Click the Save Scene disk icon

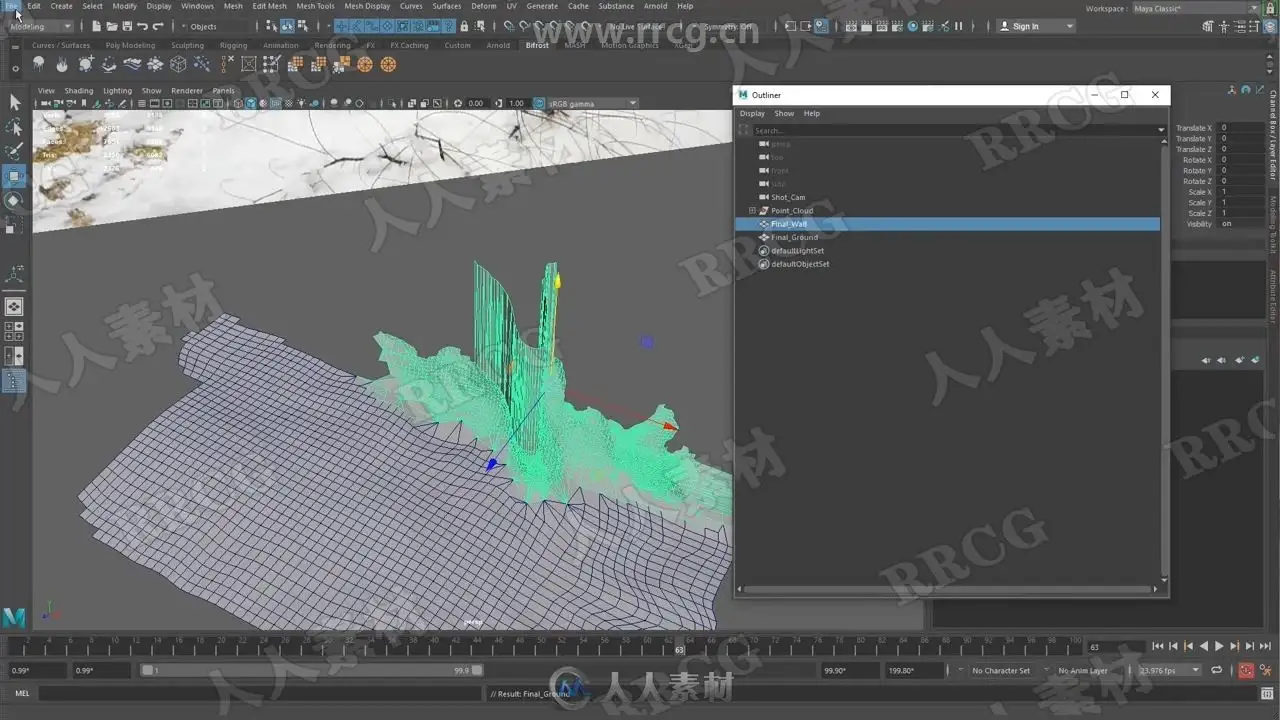(127, 26)
